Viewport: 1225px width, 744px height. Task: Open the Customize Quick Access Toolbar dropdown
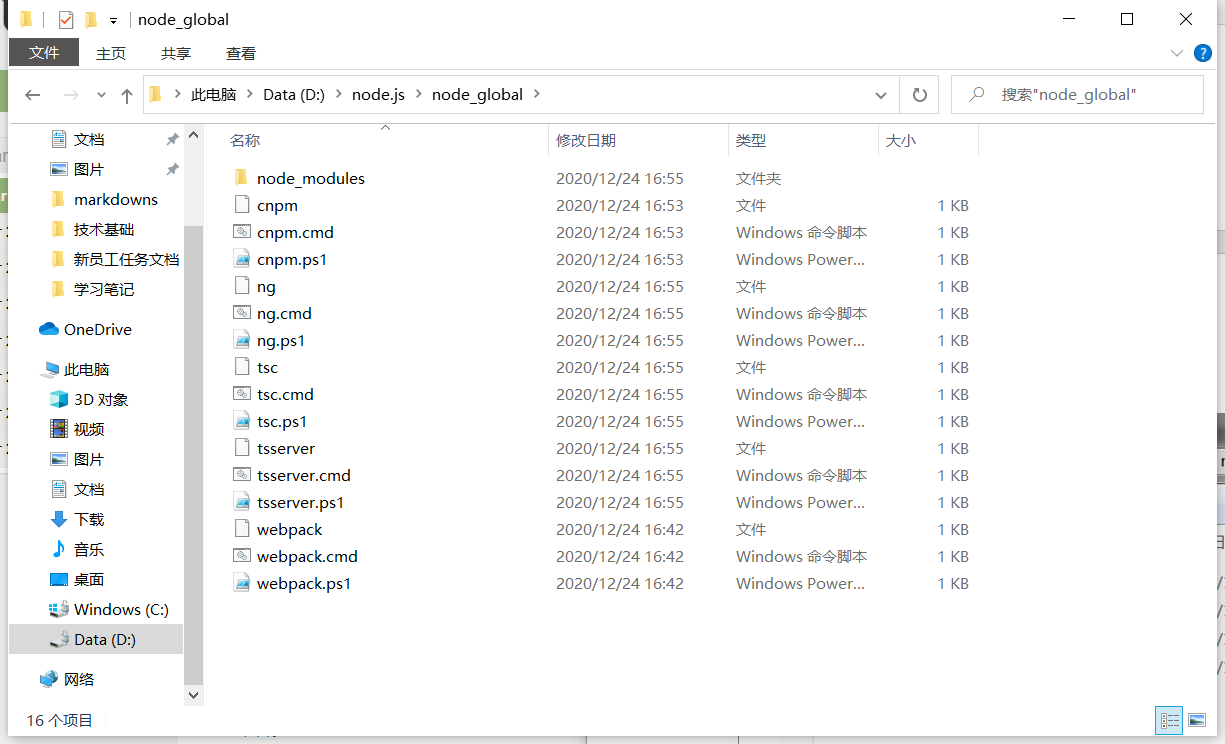[x=113, y=20]
